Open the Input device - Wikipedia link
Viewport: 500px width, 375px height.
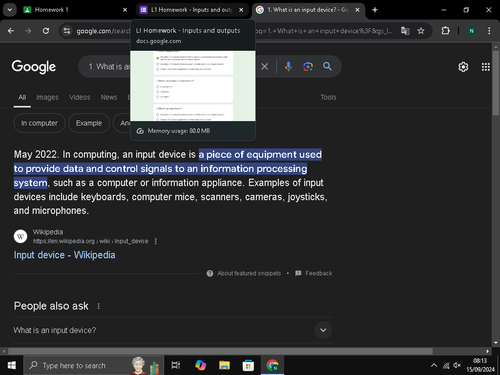tap(64, 255)
